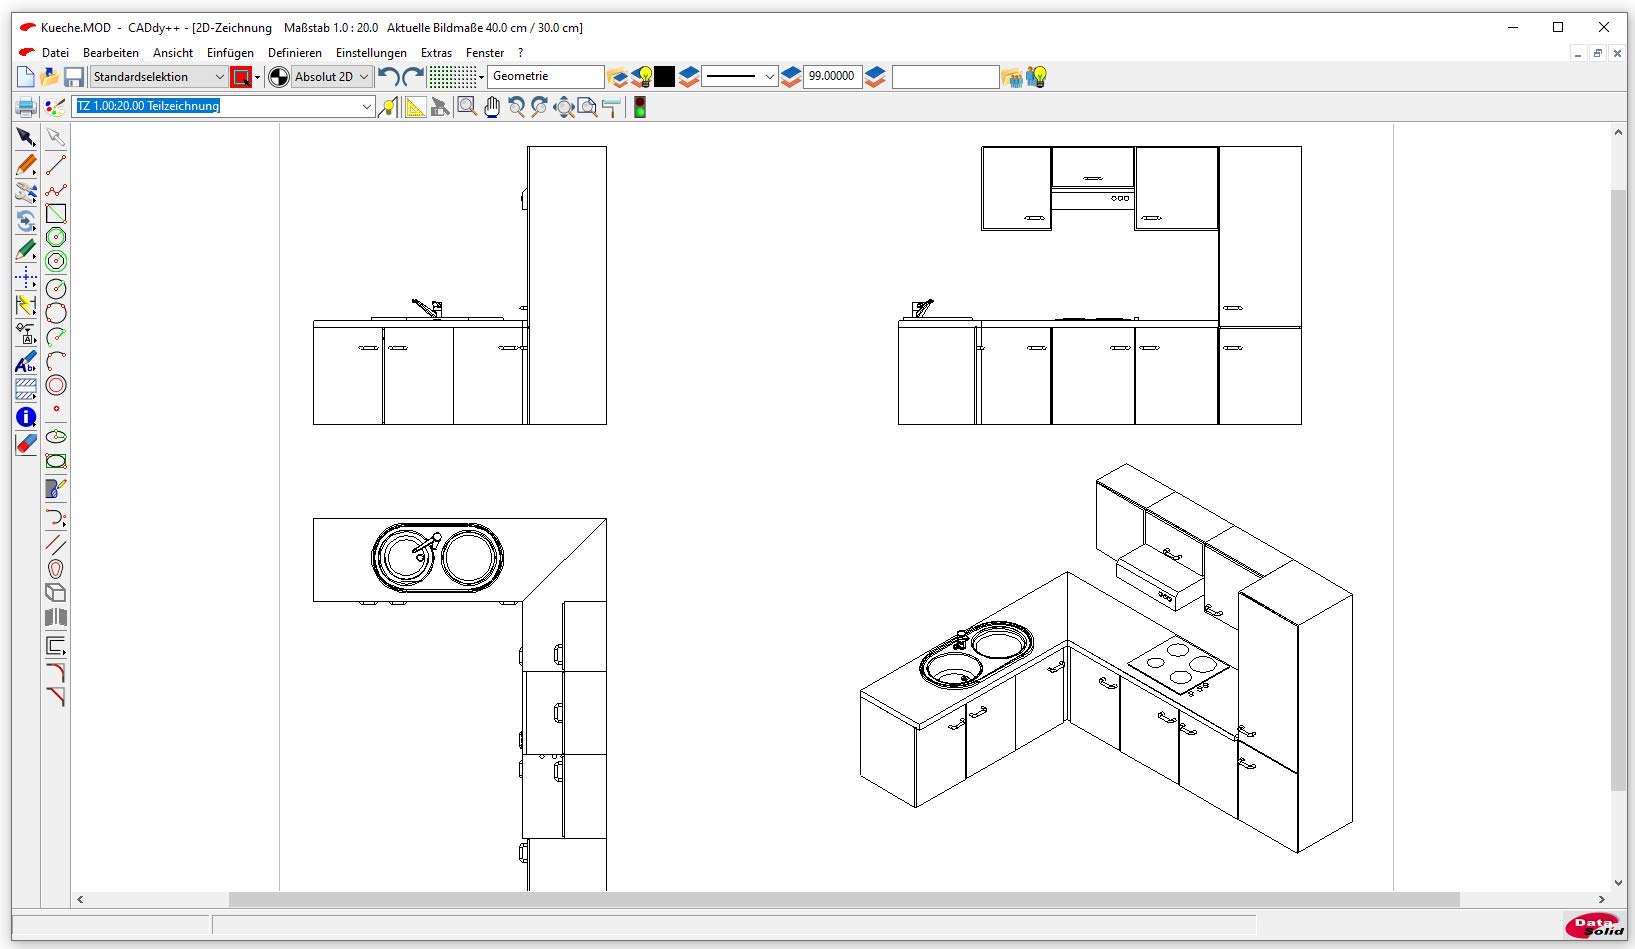This screenshot has width=1635, height=949.
Task: Open the color palette settings icon
Action: pos(55,107)
